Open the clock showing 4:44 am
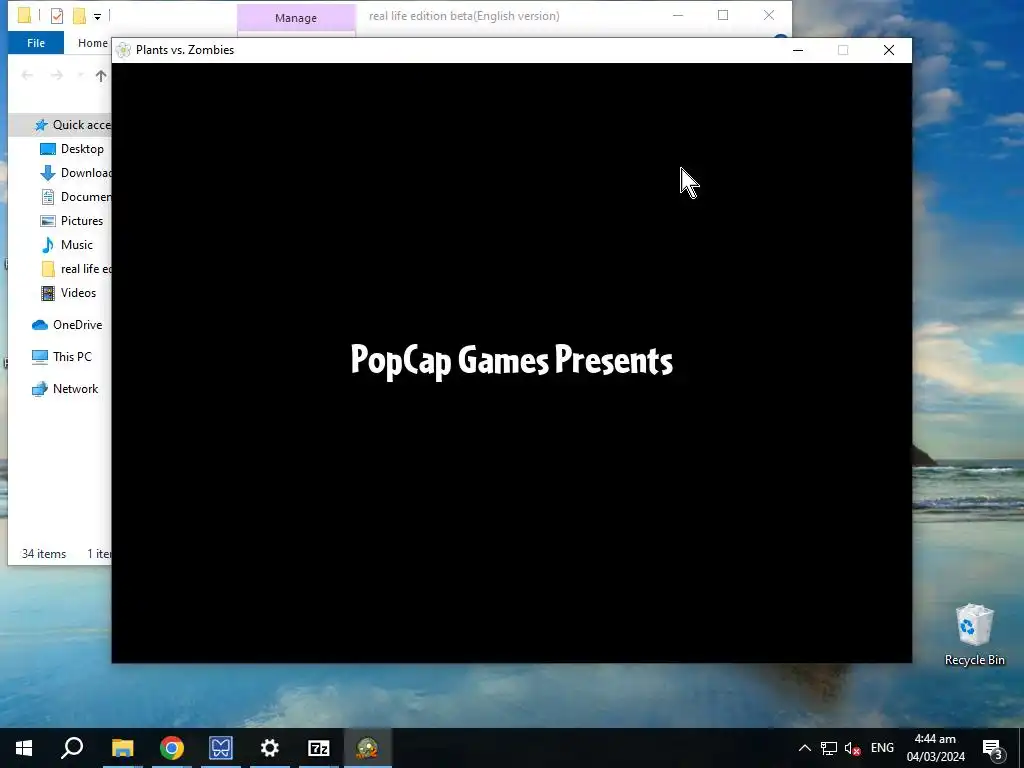Image resolution: width=1024 pixels, height=768 pixels. (935, 748)
